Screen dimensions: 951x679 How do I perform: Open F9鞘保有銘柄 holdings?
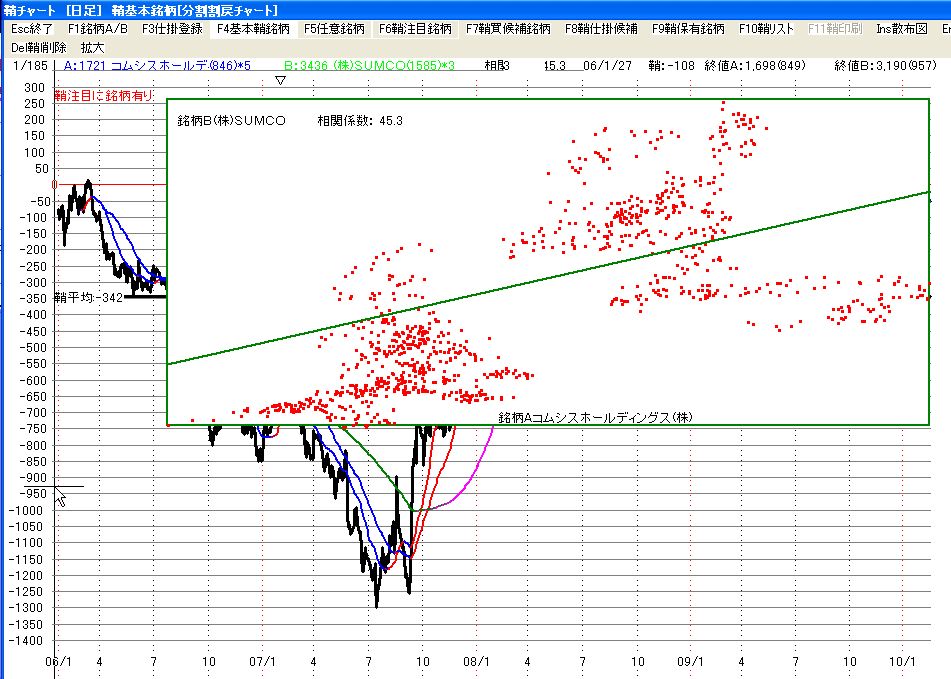tap(688, 29)
